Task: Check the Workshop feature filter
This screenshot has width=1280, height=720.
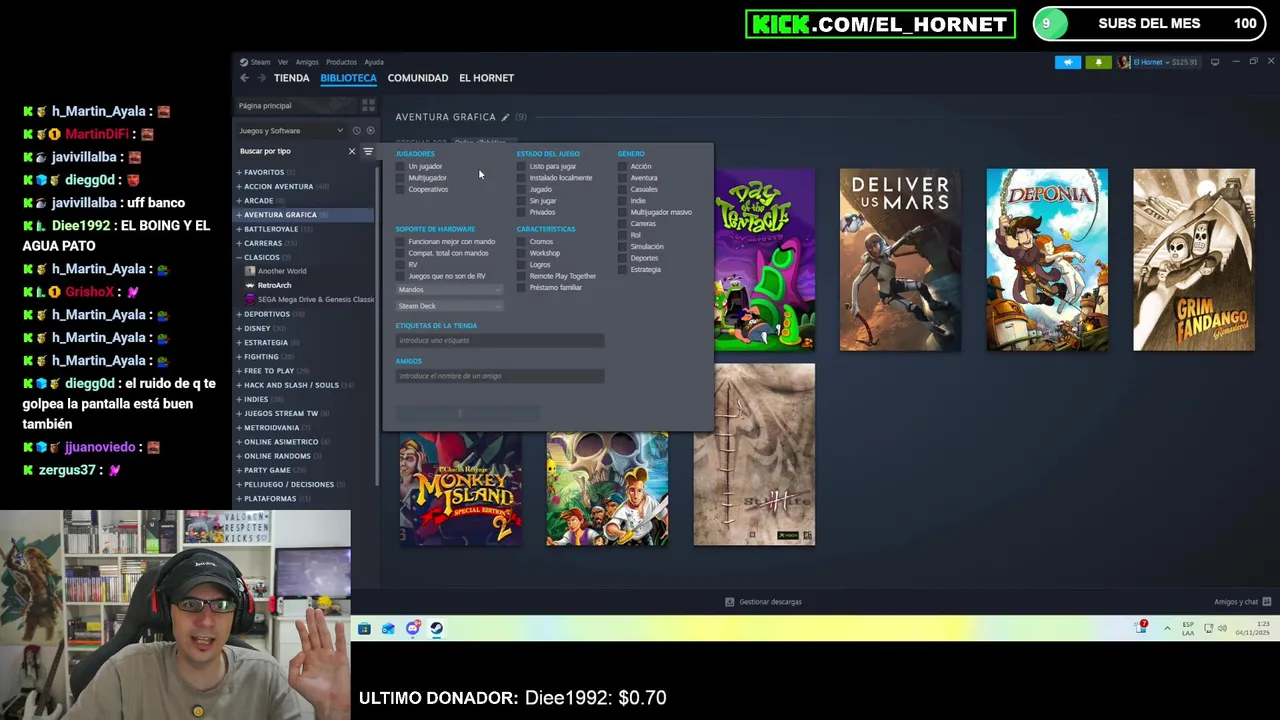Action: pyautogui.click(x=522, y=253)
